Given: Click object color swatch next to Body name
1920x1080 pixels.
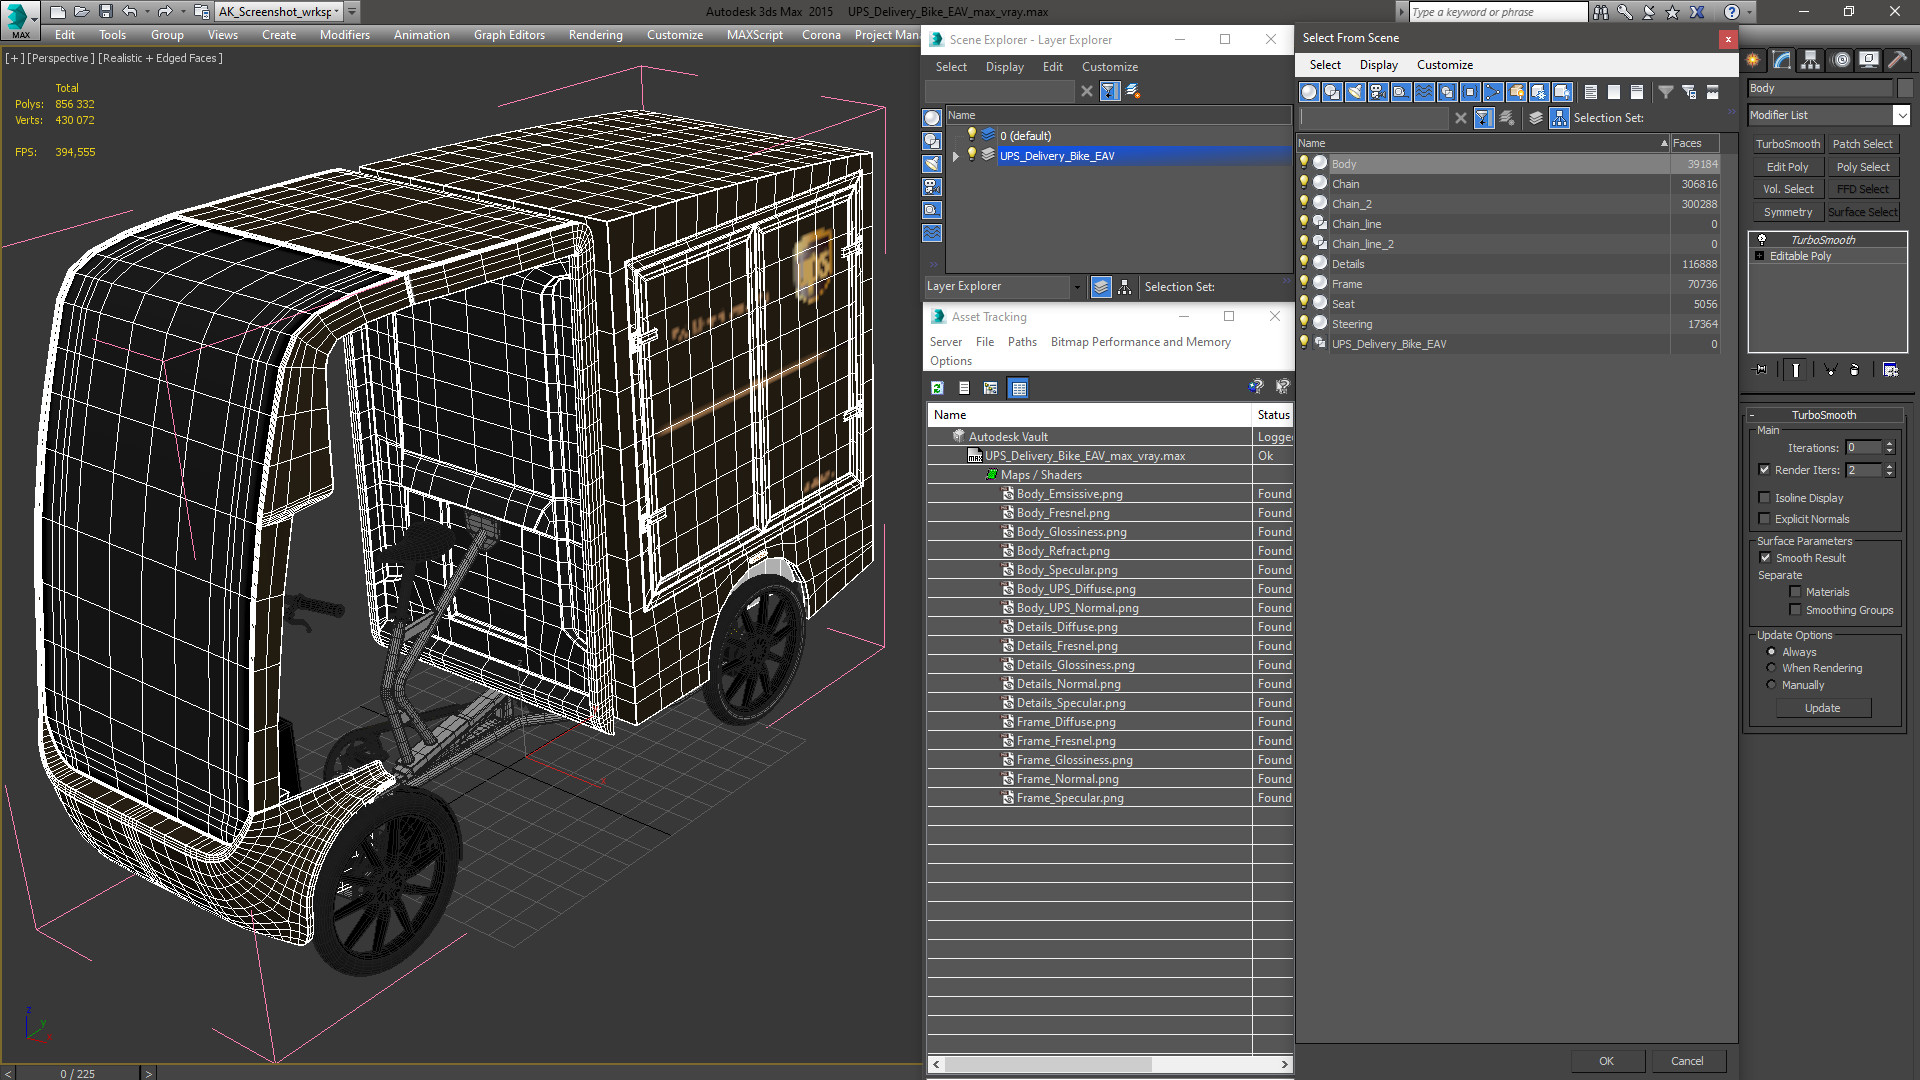Looking at the screenshot, I should 1904,88.
